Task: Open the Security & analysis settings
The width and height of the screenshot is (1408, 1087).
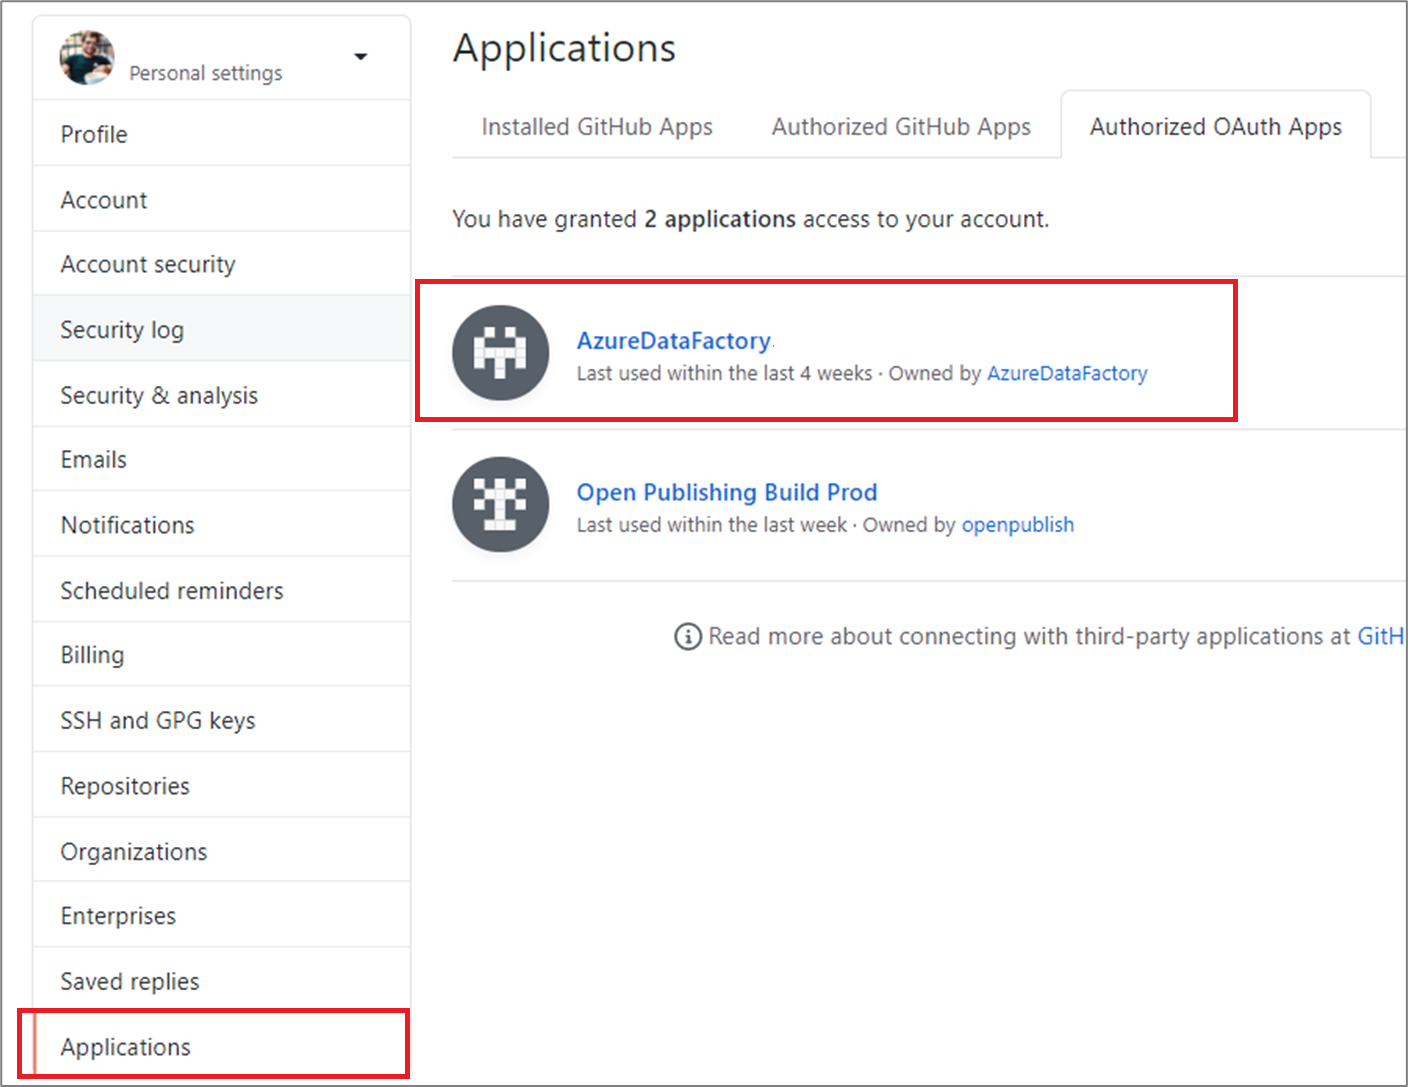Action: (159, 395)
